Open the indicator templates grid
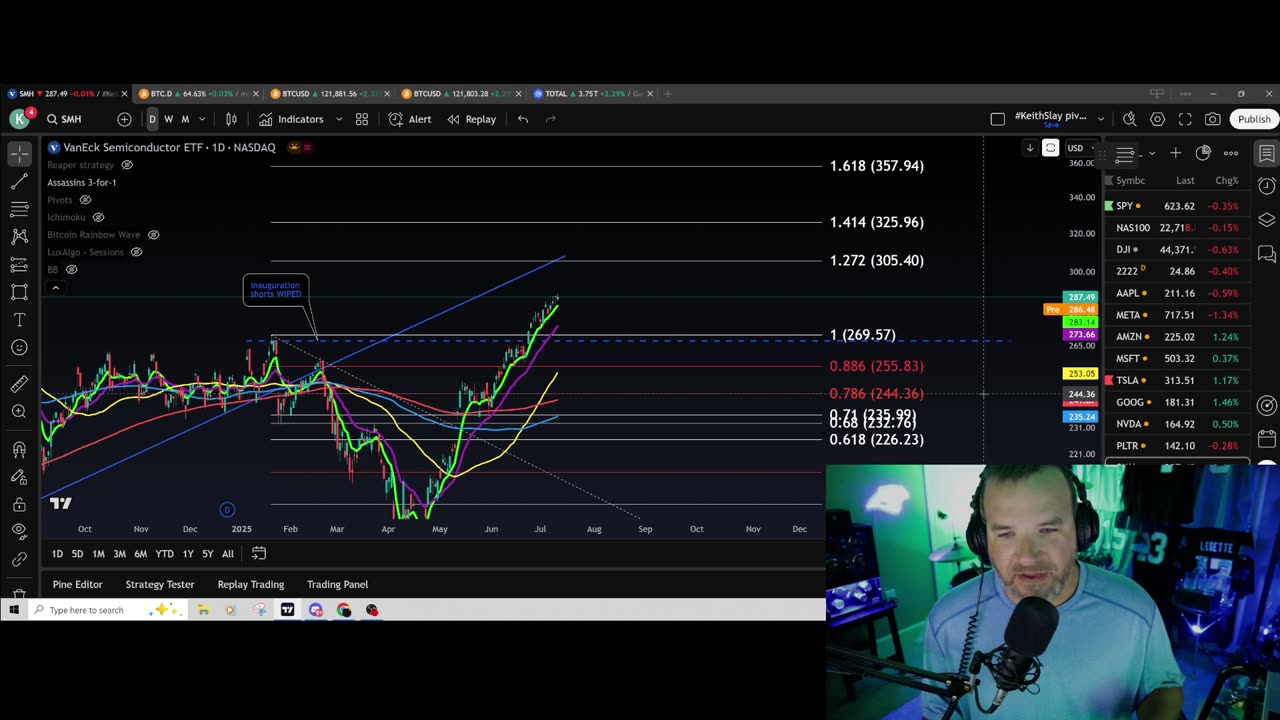This screenshot has width=1280, height=720. click(362, 119)
